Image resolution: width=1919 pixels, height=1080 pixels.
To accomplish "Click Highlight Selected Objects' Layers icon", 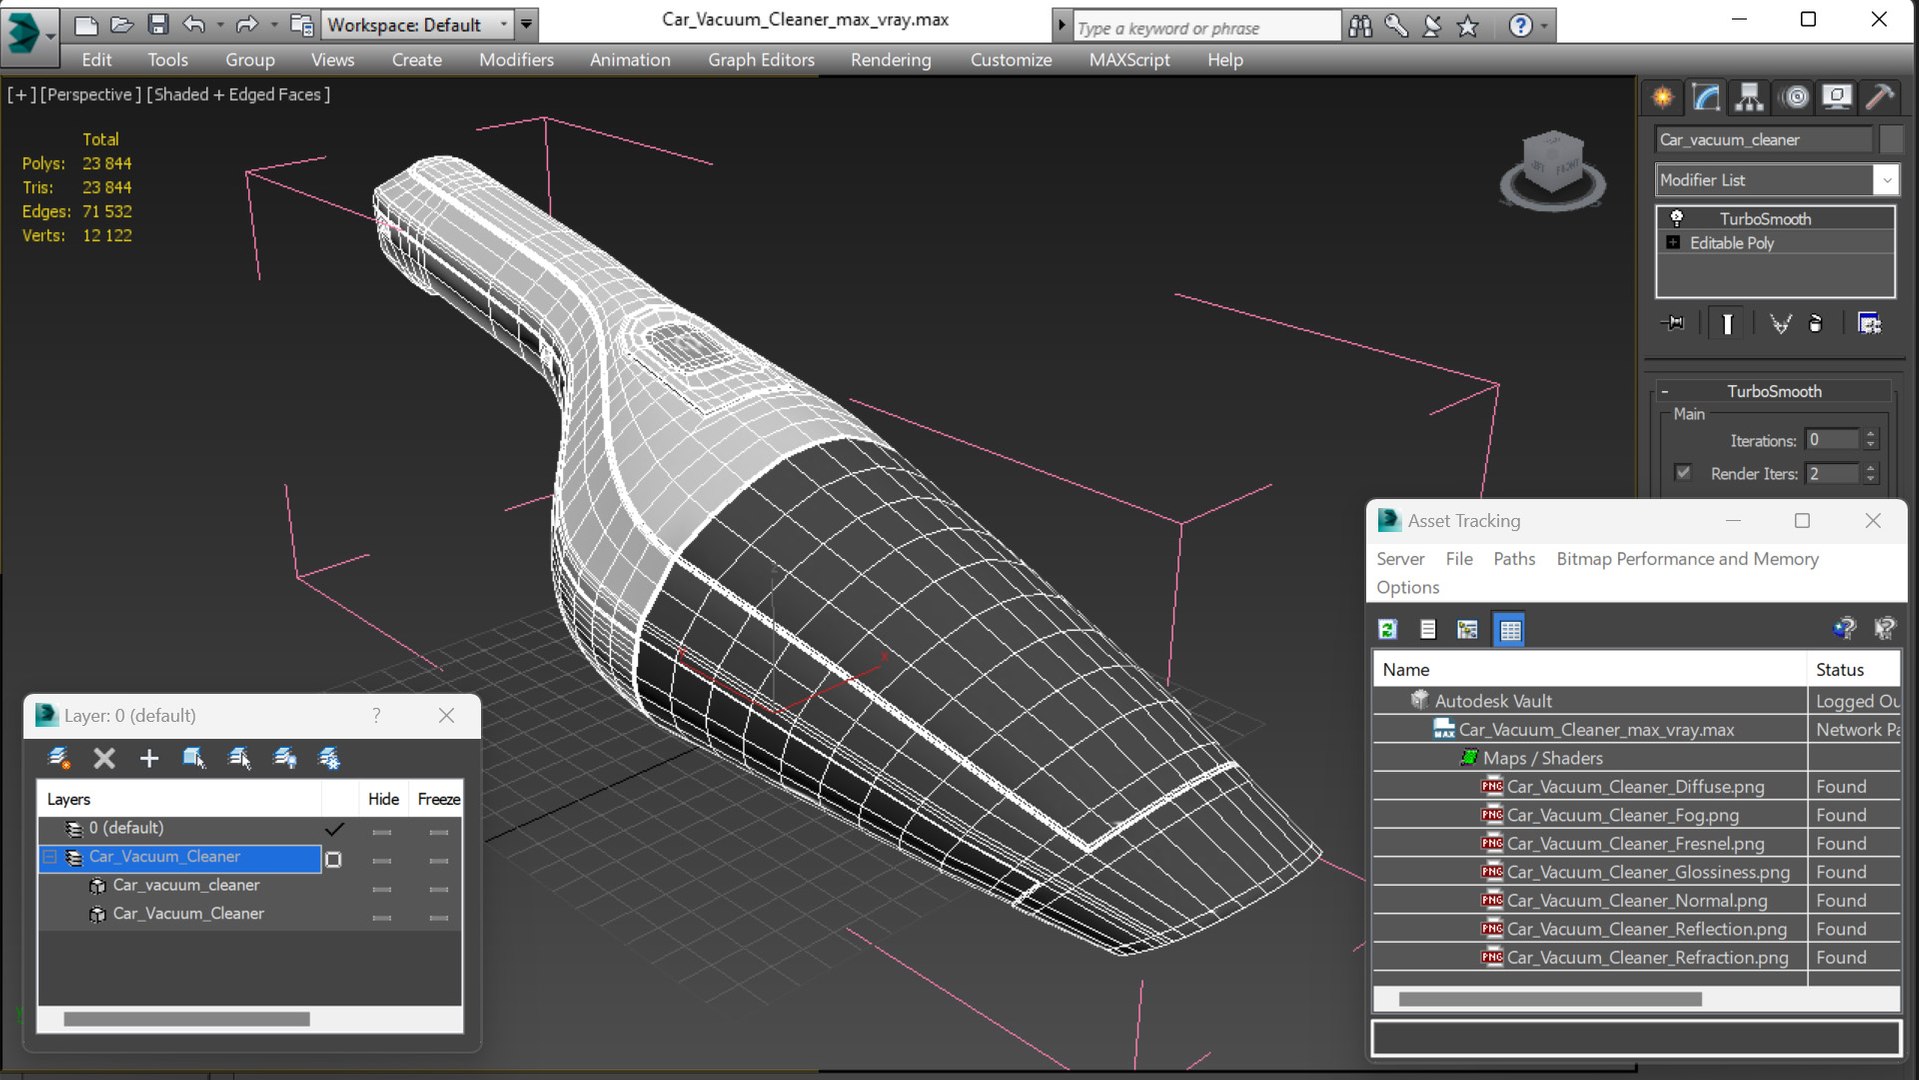I will (x=240, y=759).
